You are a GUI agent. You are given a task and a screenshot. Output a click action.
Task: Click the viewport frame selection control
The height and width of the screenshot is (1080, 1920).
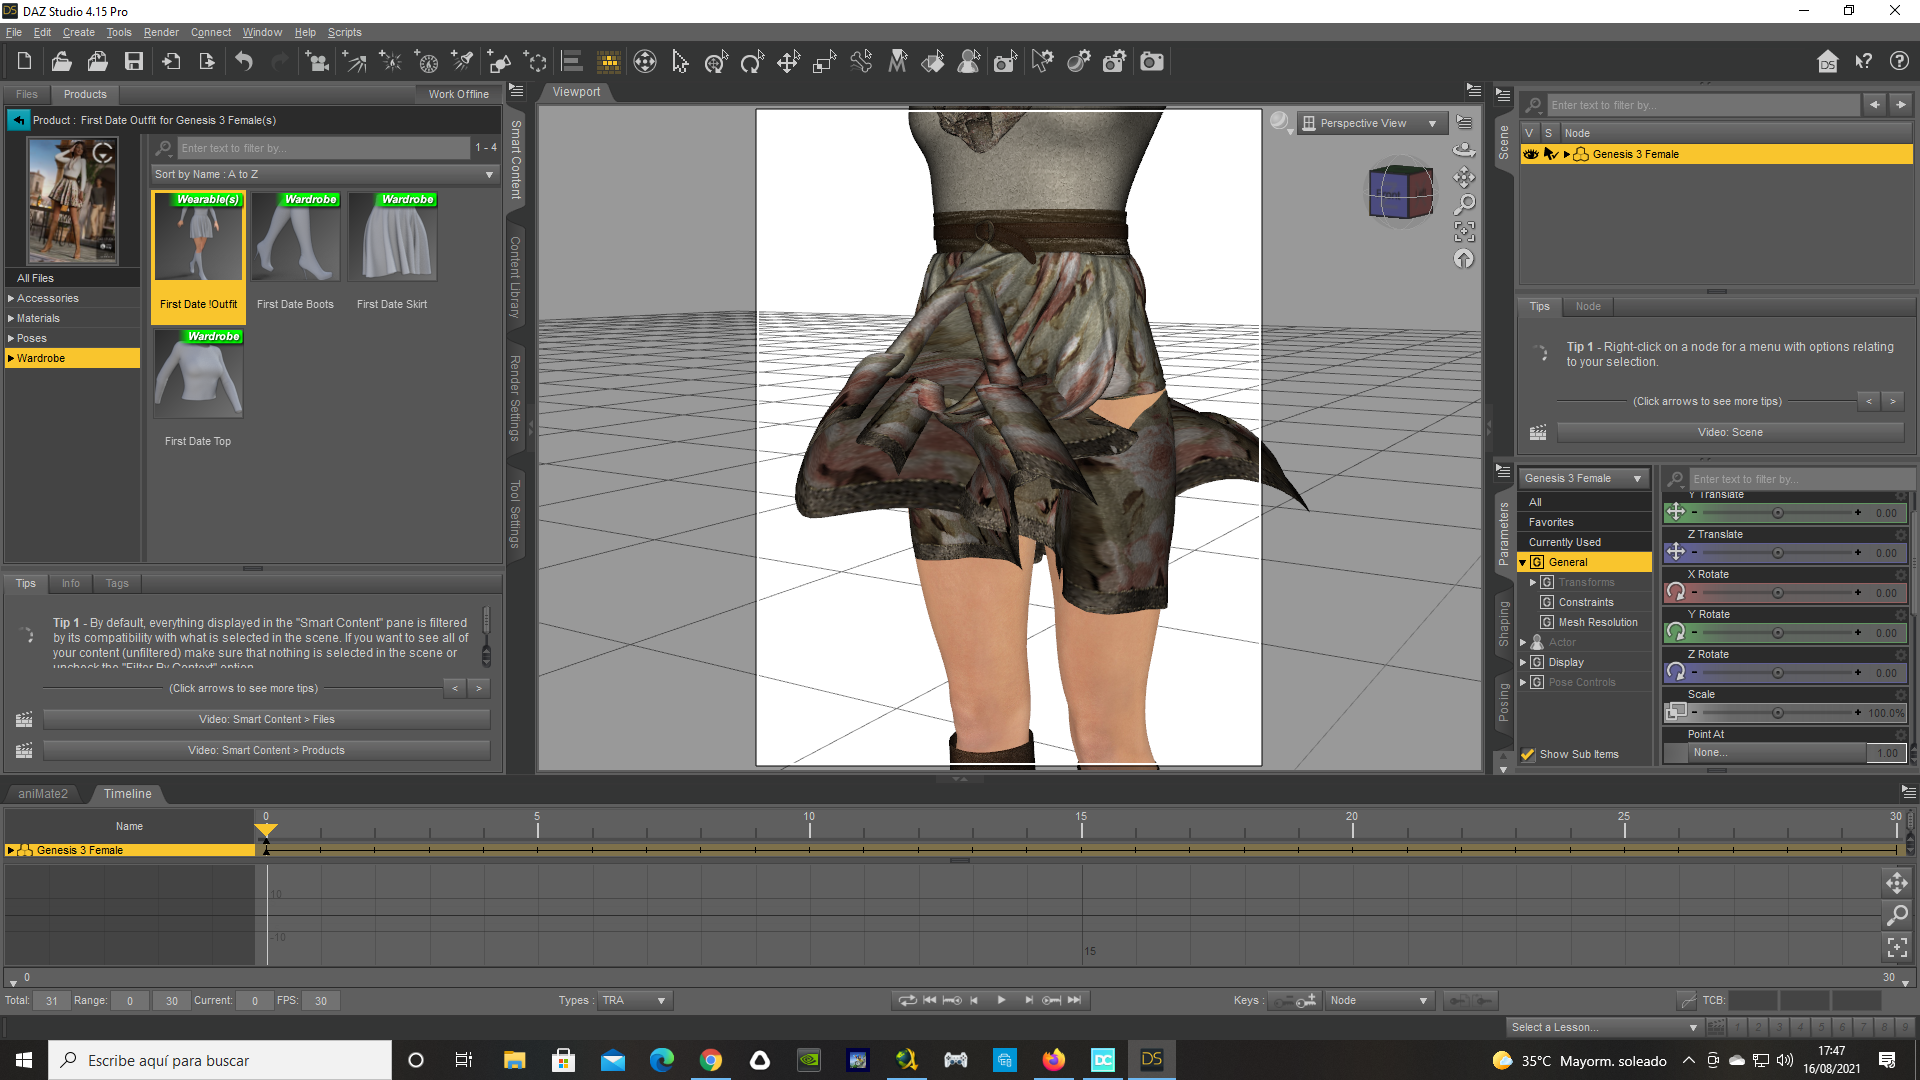click(x=1464, y=232)
